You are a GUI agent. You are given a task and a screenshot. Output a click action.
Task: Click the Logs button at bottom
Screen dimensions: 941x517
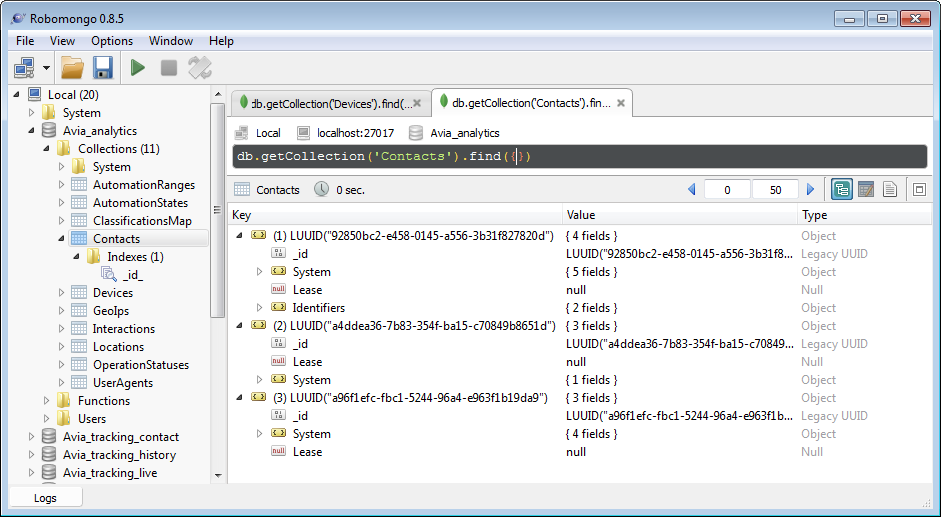click(45, 498)
